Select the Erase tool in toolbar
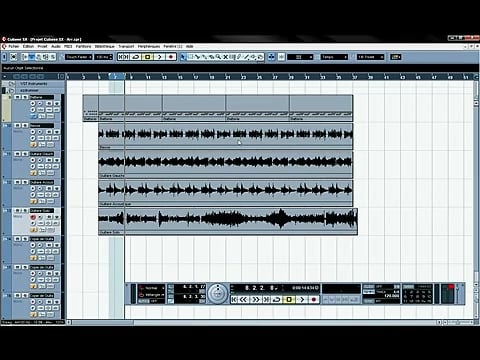Screen dimensions: 480x360 [211, 57]
